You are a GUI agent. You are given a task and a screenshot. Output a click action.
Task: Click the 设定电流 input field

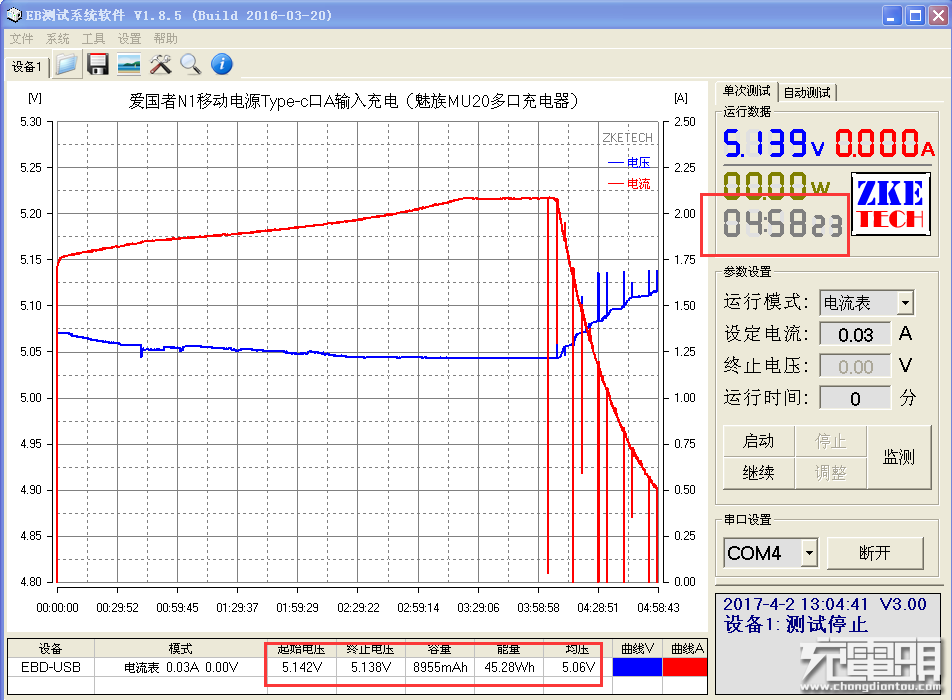point(855,335)
